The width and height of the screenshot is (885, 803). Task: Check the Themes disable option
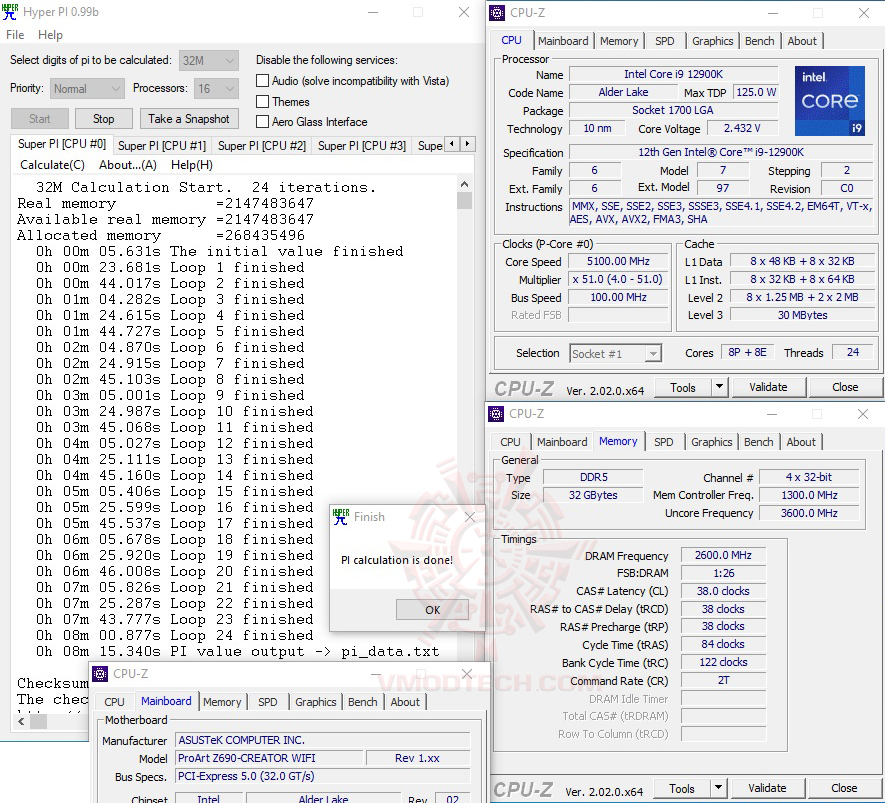pyautogui.click(x=262, y=101)
